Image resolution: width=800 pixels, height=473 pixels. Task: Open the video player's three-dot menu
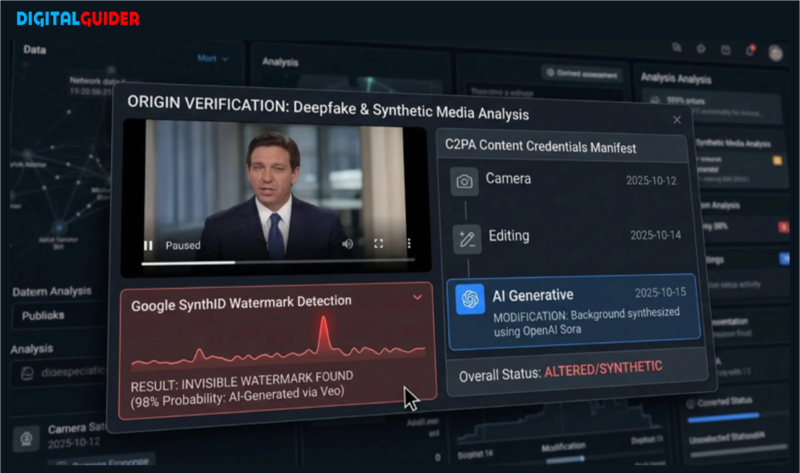point(409,243)
